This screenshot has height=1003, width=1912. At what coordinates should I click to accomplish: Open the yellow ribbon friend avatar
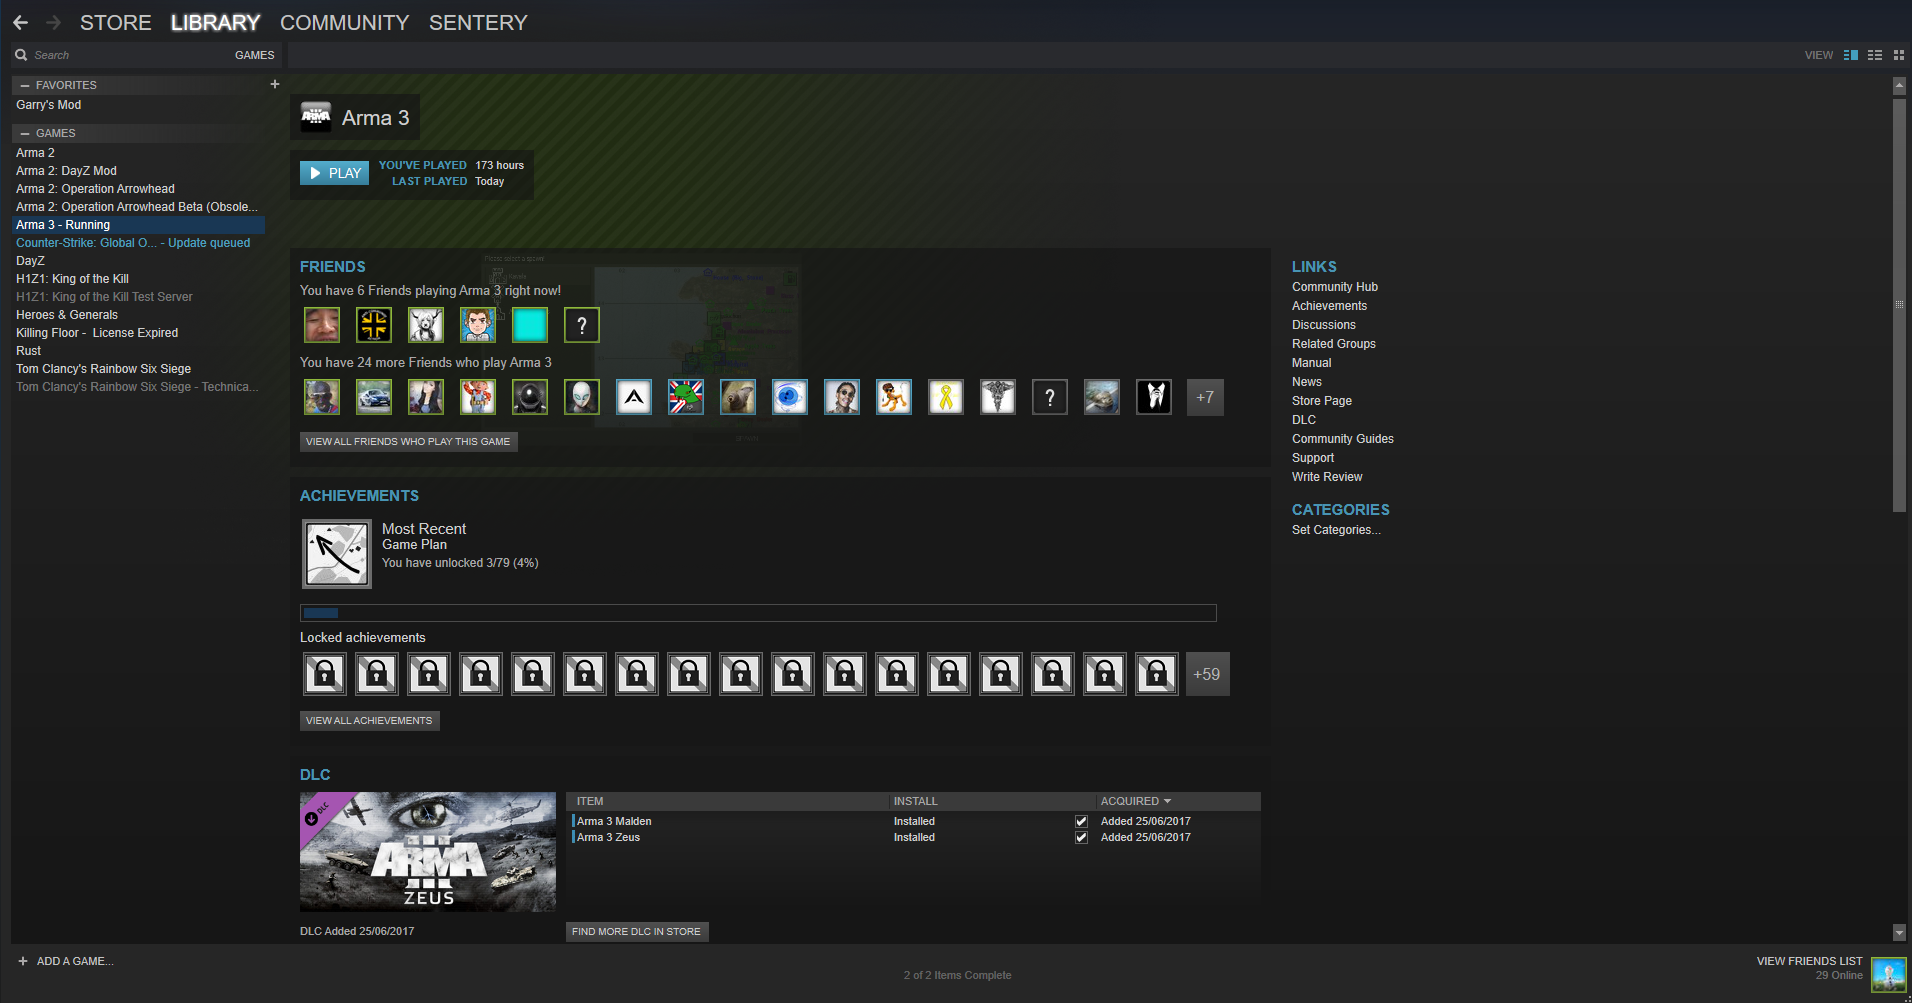(946, 397)
